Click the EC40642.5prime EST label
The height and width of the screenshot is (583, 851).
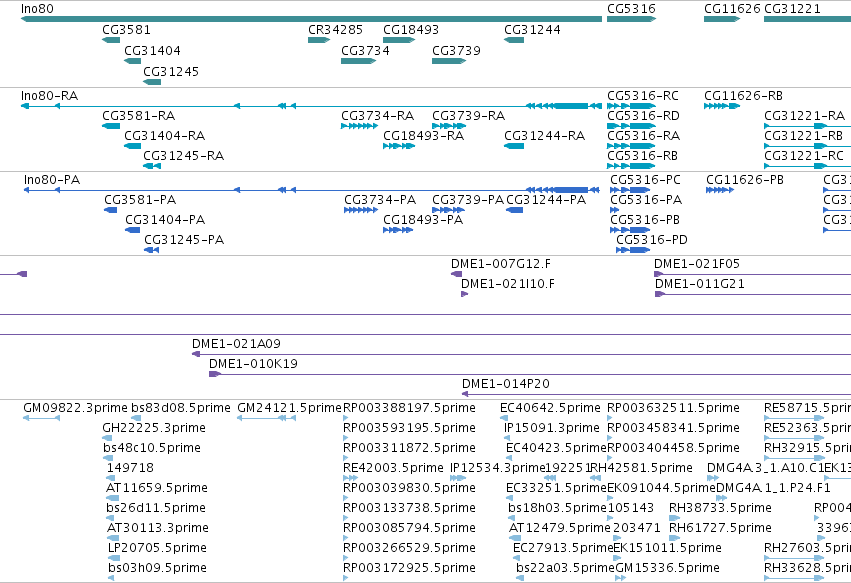tap(550, 408)
